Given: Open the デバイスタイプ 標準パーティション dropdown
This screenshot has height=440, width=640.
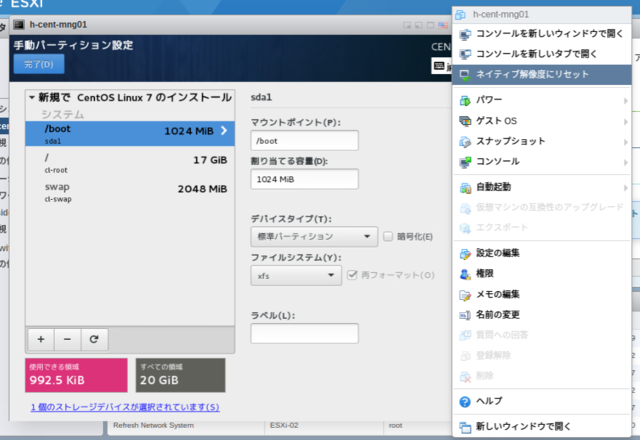Looking at the screenshot, I should coord(314,237).
